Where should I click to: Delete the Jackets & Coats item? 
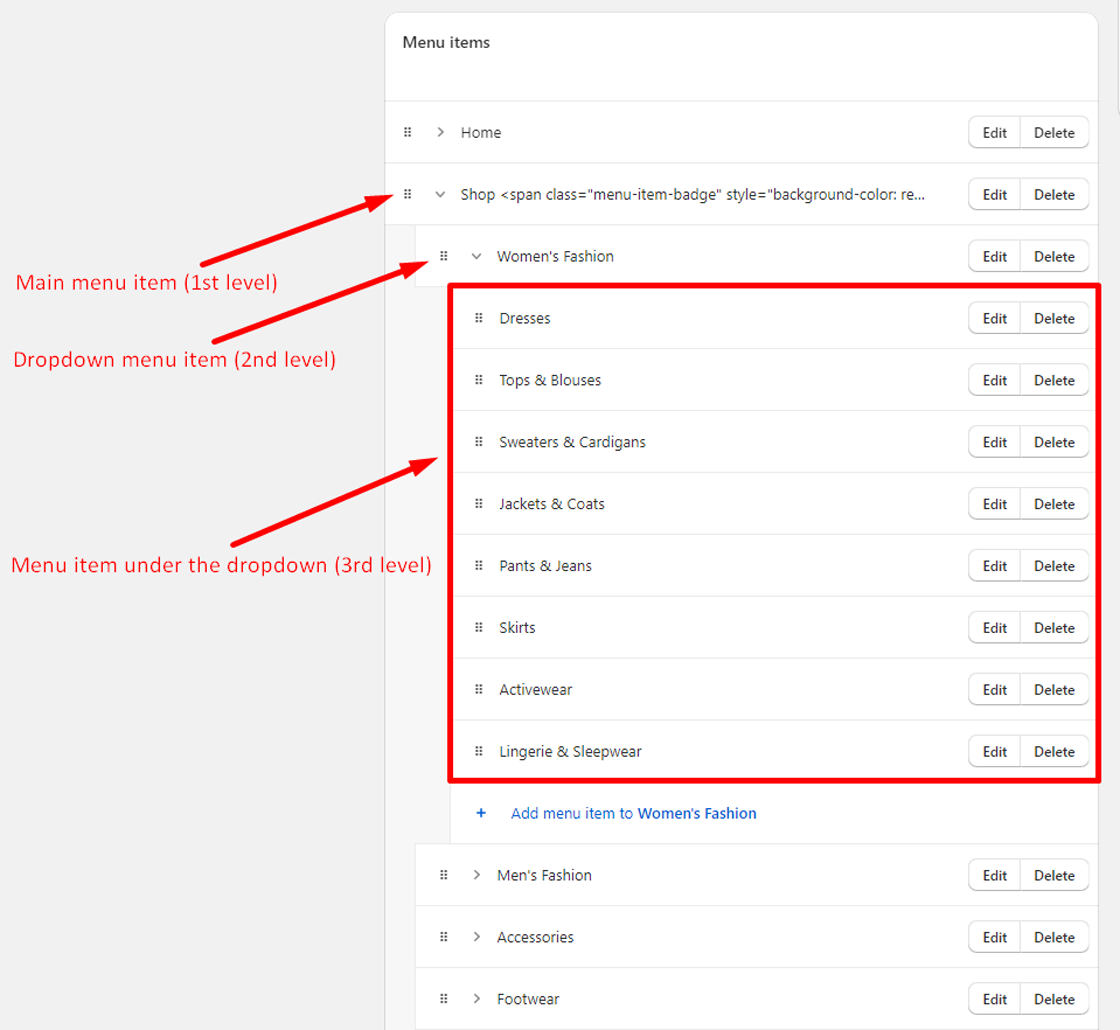pyautogui.click(x=1054, y=504)
